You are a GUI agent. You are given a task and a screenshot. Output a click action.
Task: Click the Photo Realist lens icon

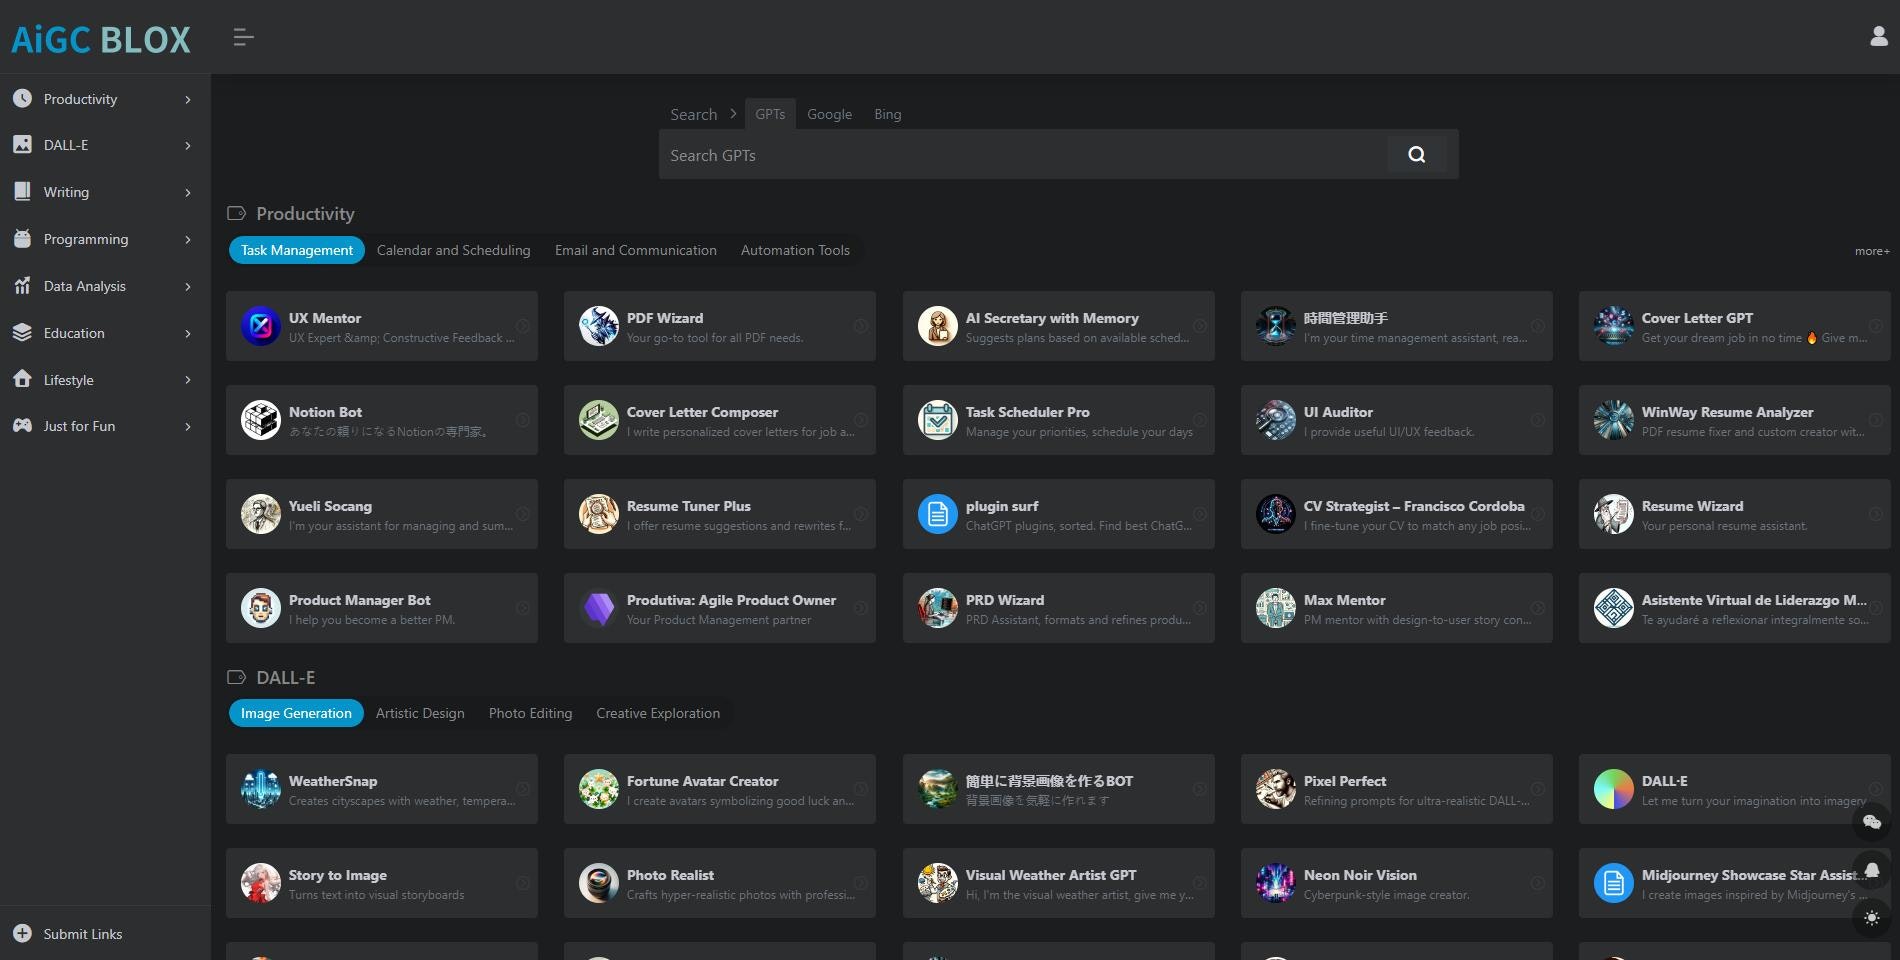point(599,883)
